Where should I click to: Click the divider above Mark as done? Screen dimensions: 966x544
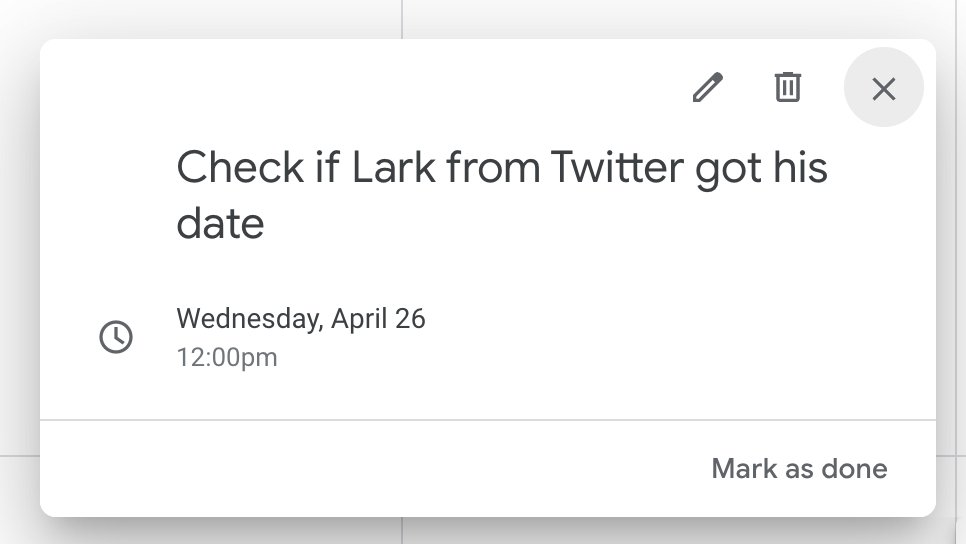pyautogui.click(x=488, y=420)
